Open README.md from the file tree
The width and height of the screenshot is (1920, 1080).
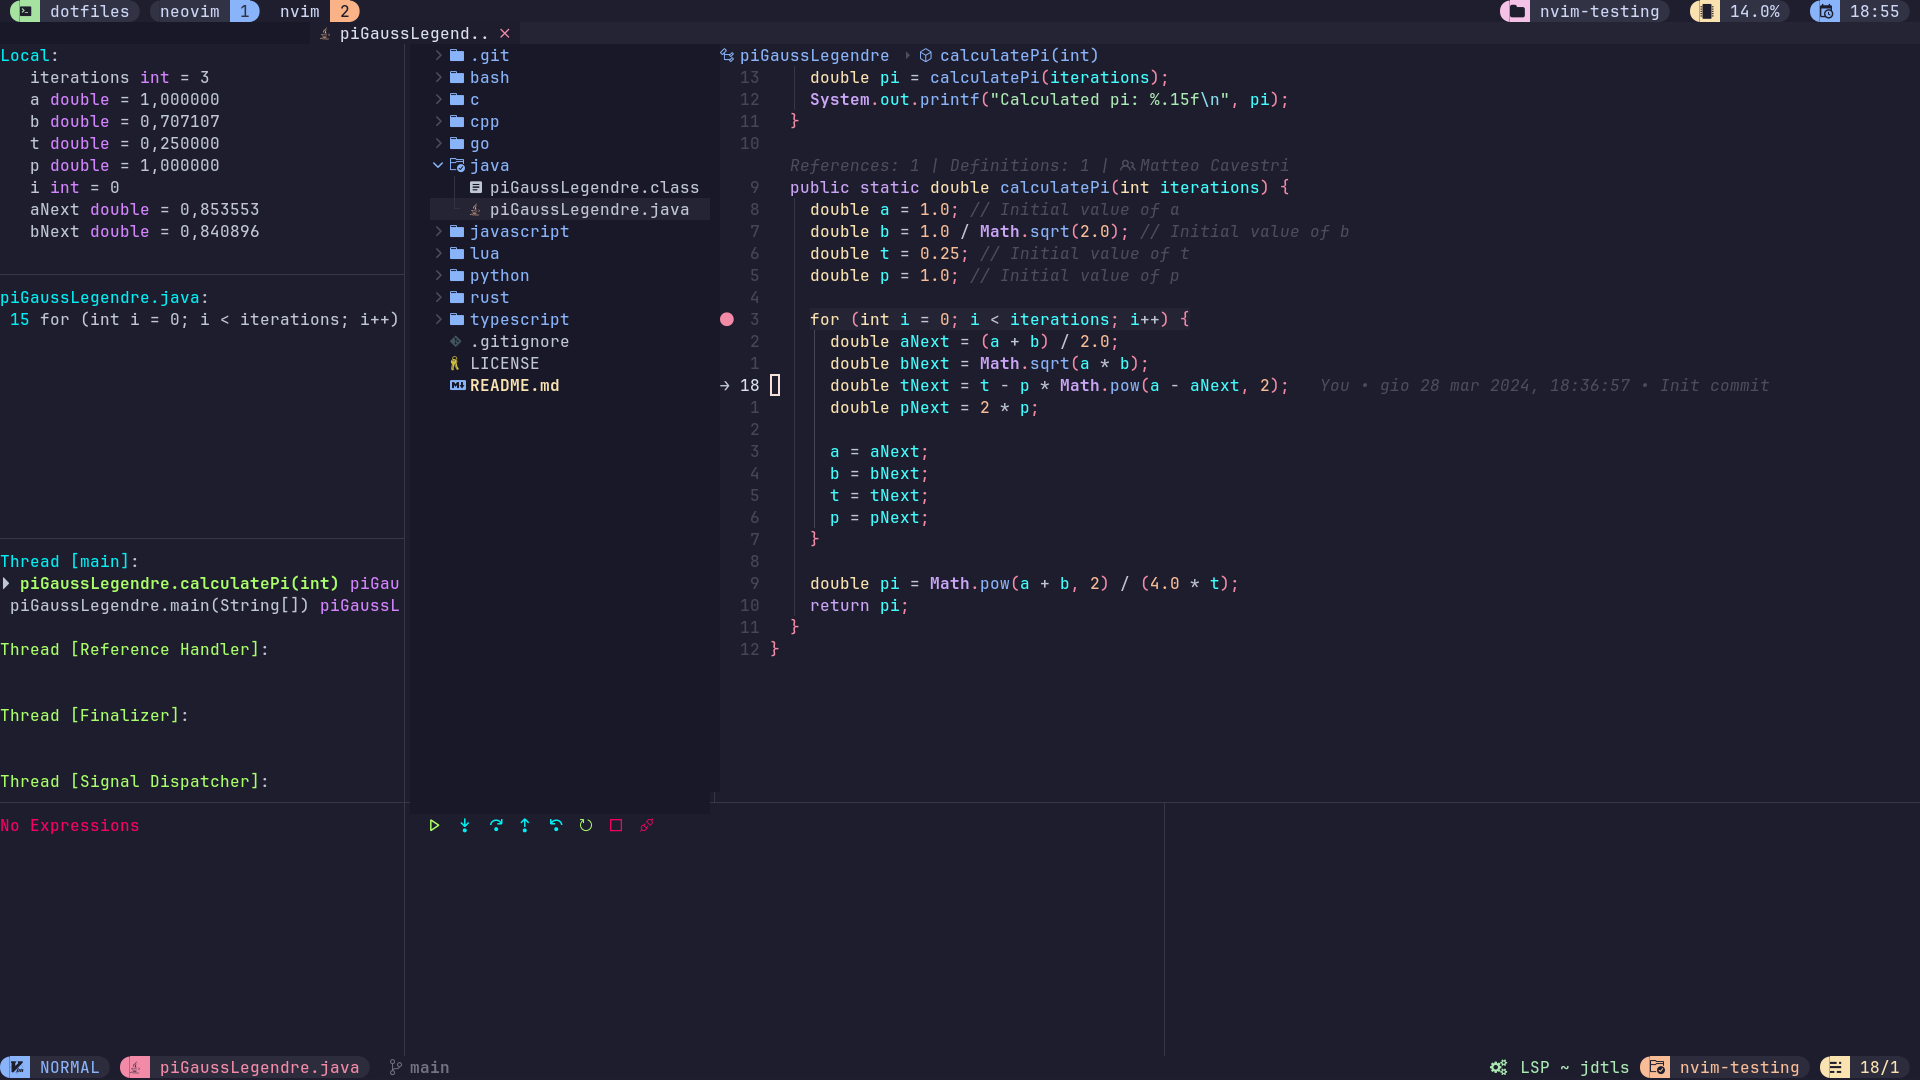click(x=514, y=385)
